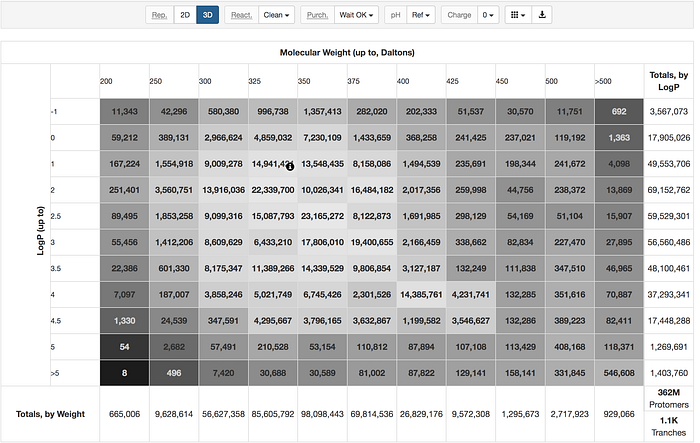Select the 375 molecular weight column header

click(372, 81)
